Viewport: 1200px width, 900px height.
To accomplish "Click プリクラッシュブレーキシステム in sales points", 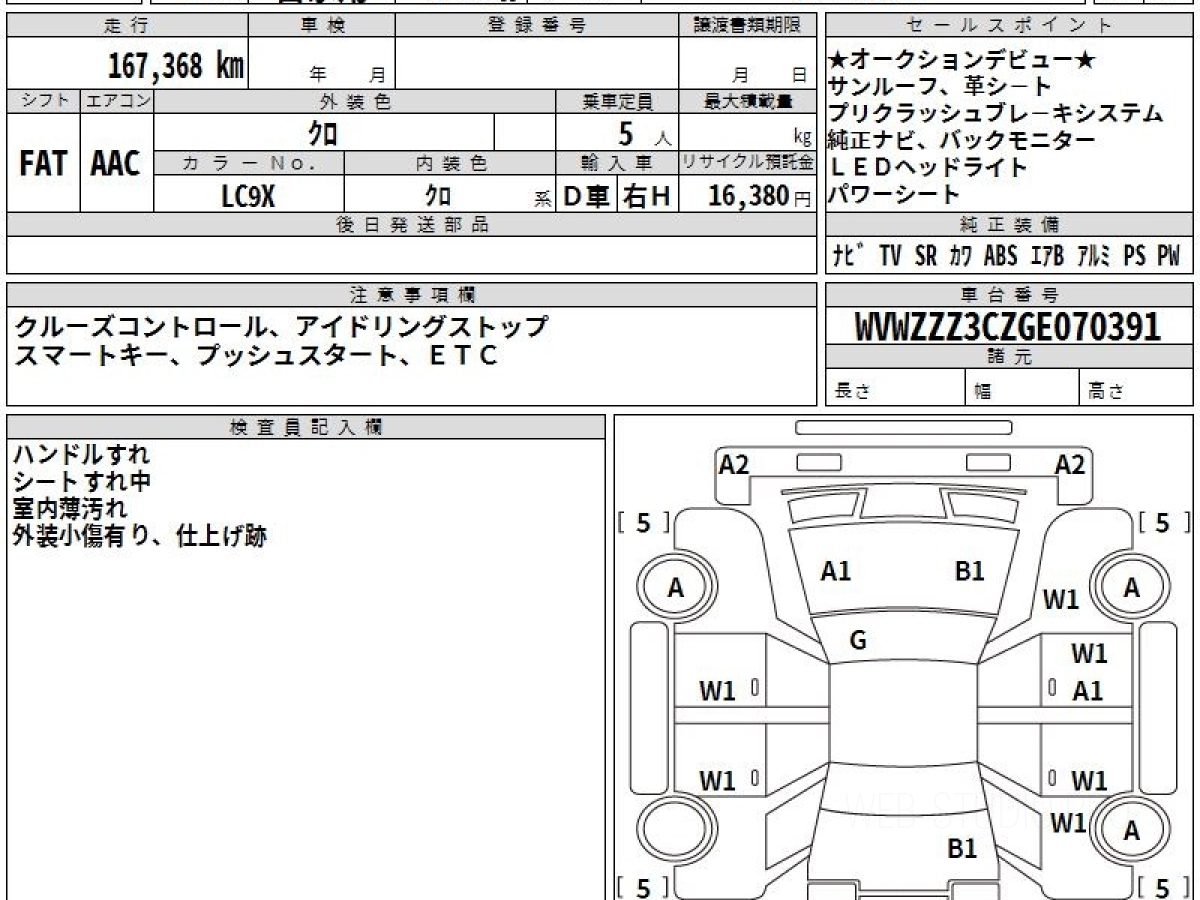I will point(997,114).
